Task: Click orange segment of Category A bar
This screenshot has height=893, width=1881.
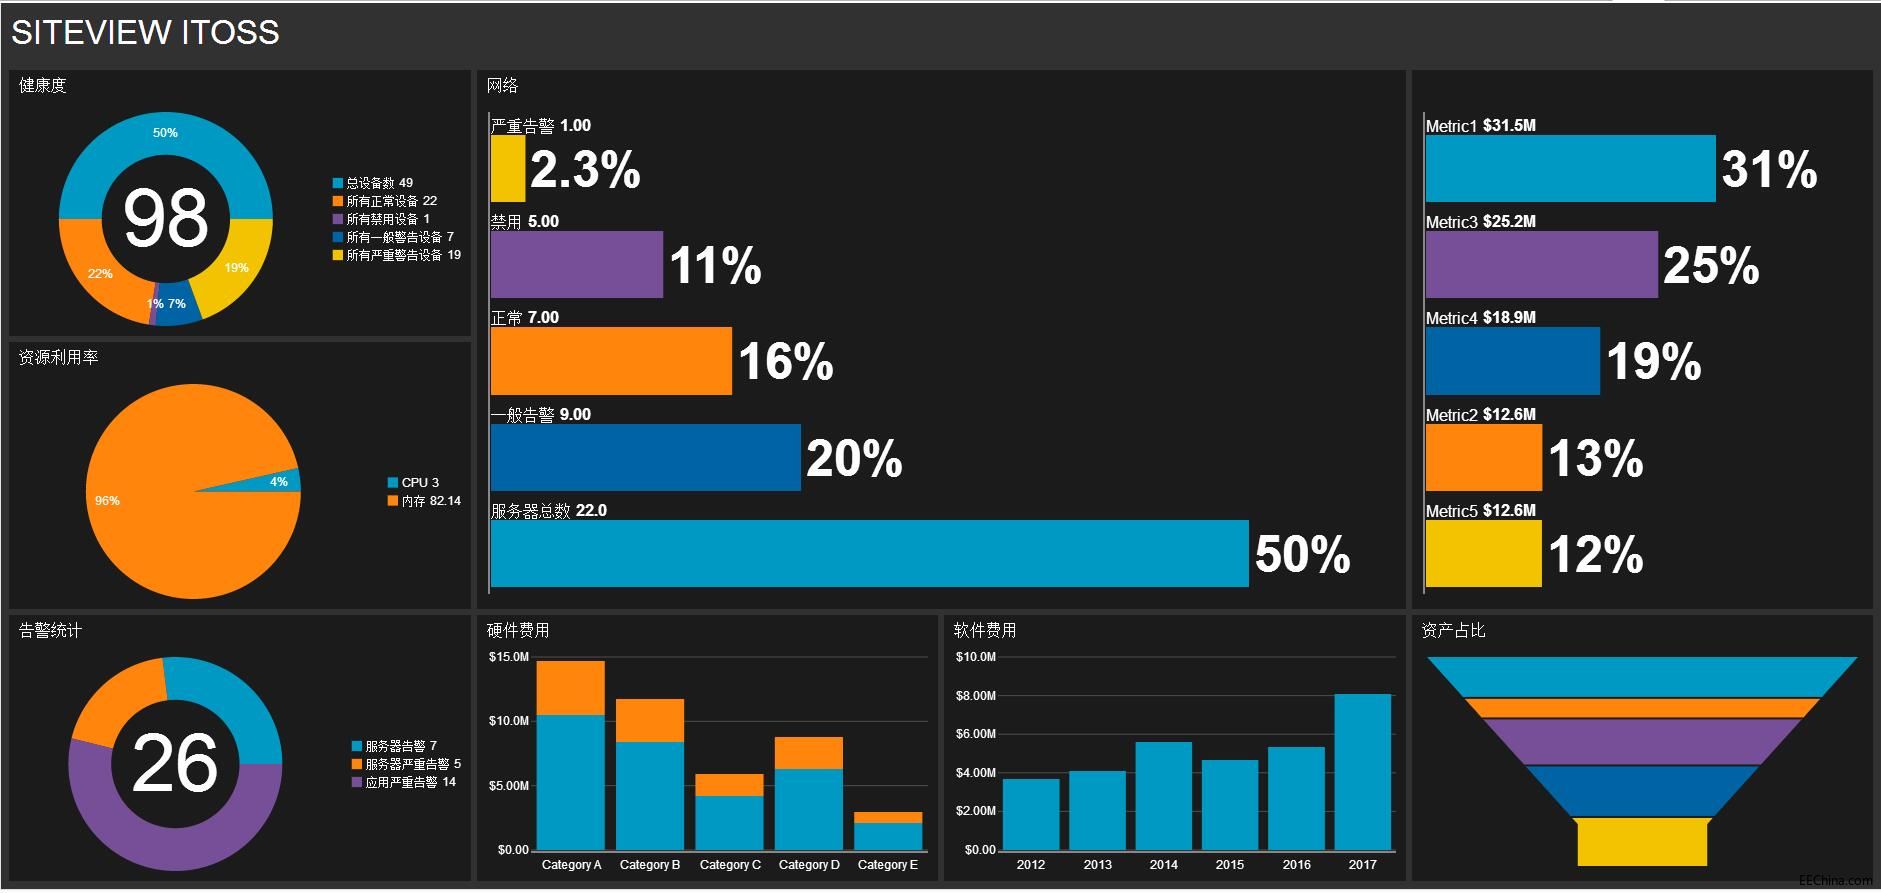Action: (570, 688)
